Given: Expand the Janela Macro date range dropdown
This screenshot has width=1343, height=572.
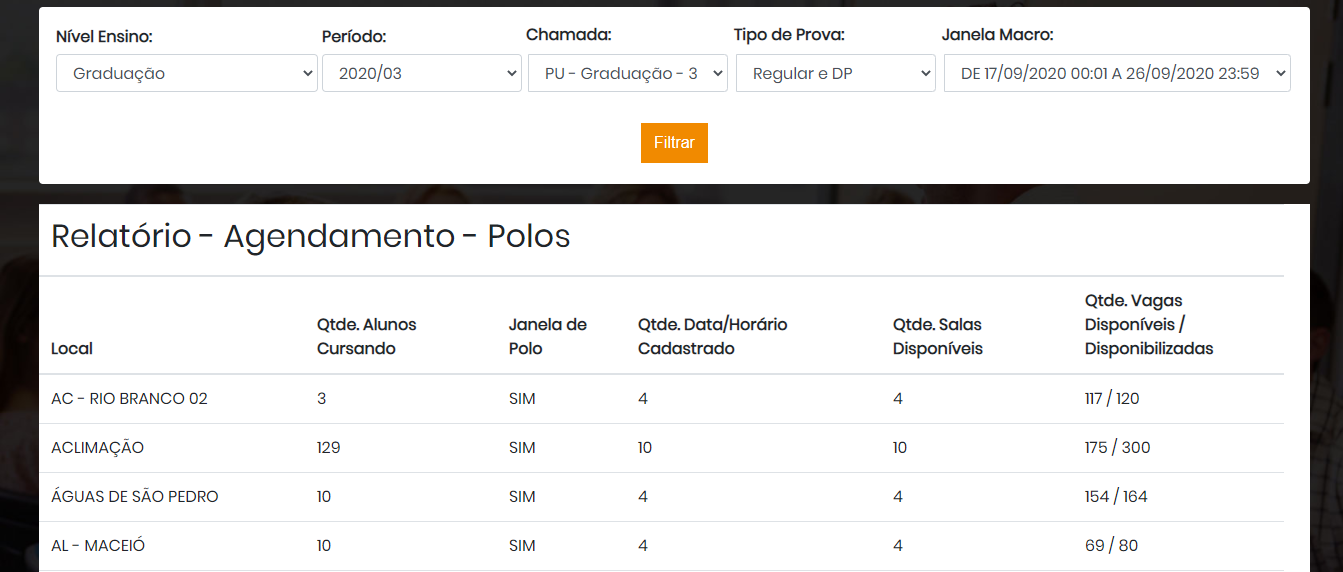Looking at the screenshot, I should point(1117,73).
